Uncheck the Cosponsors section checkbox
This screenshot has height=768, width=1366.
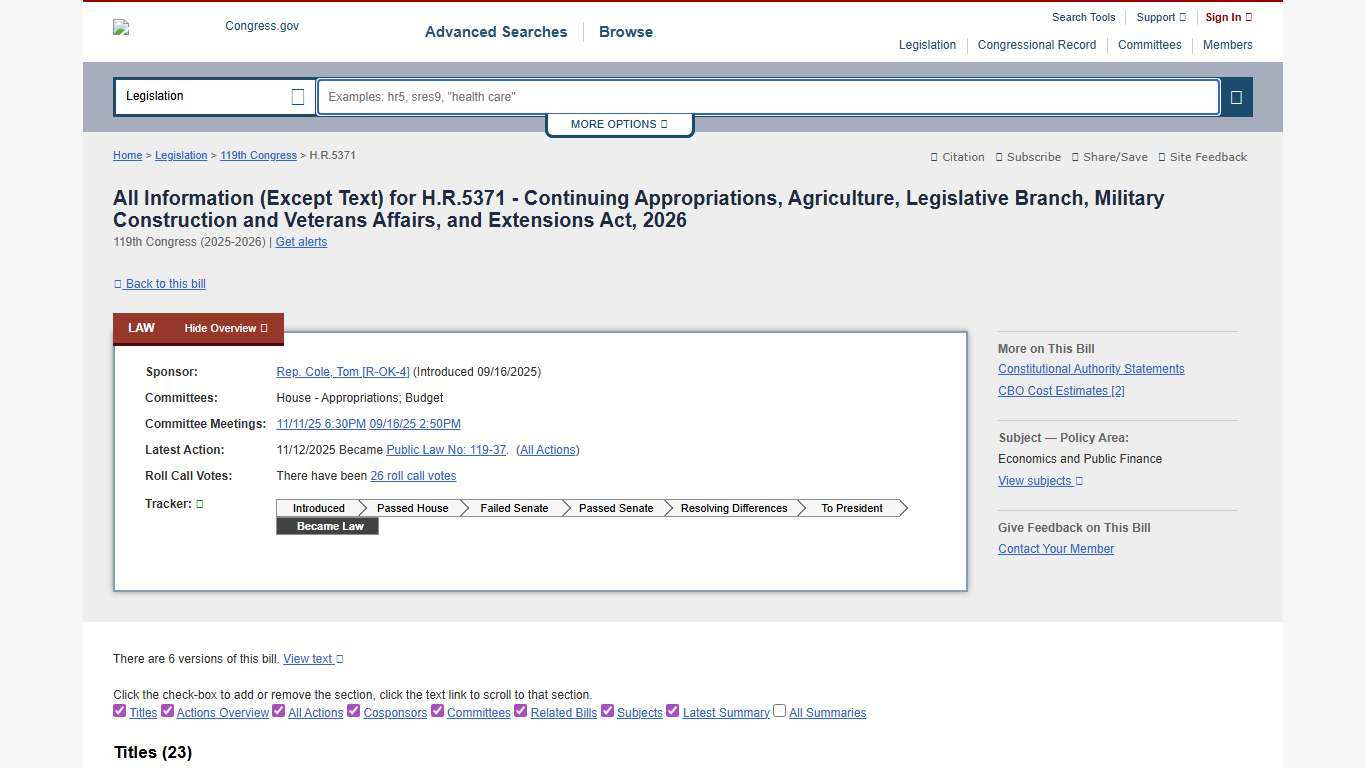coord(353,711)
